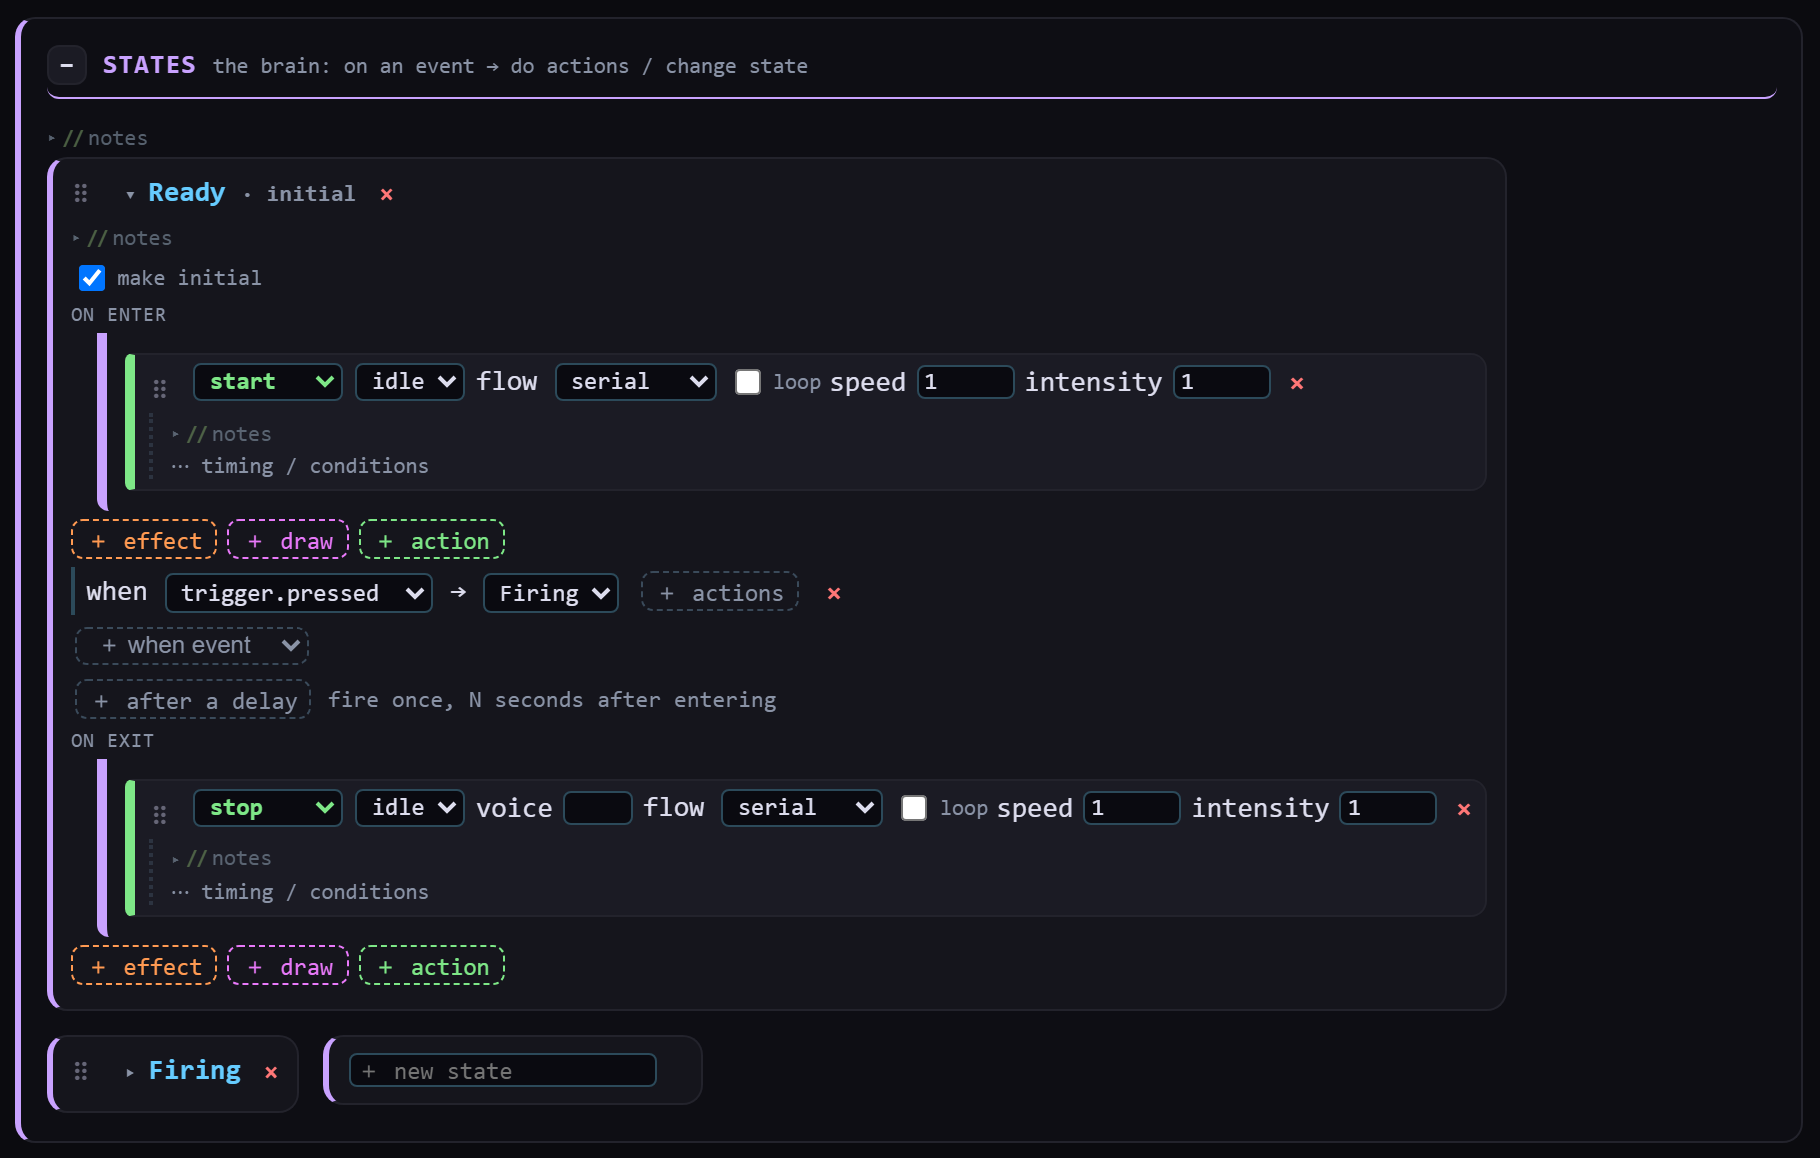Open the stop action type dropdown
Viewport: 1820px width, 1158px height.
point(268,808)
